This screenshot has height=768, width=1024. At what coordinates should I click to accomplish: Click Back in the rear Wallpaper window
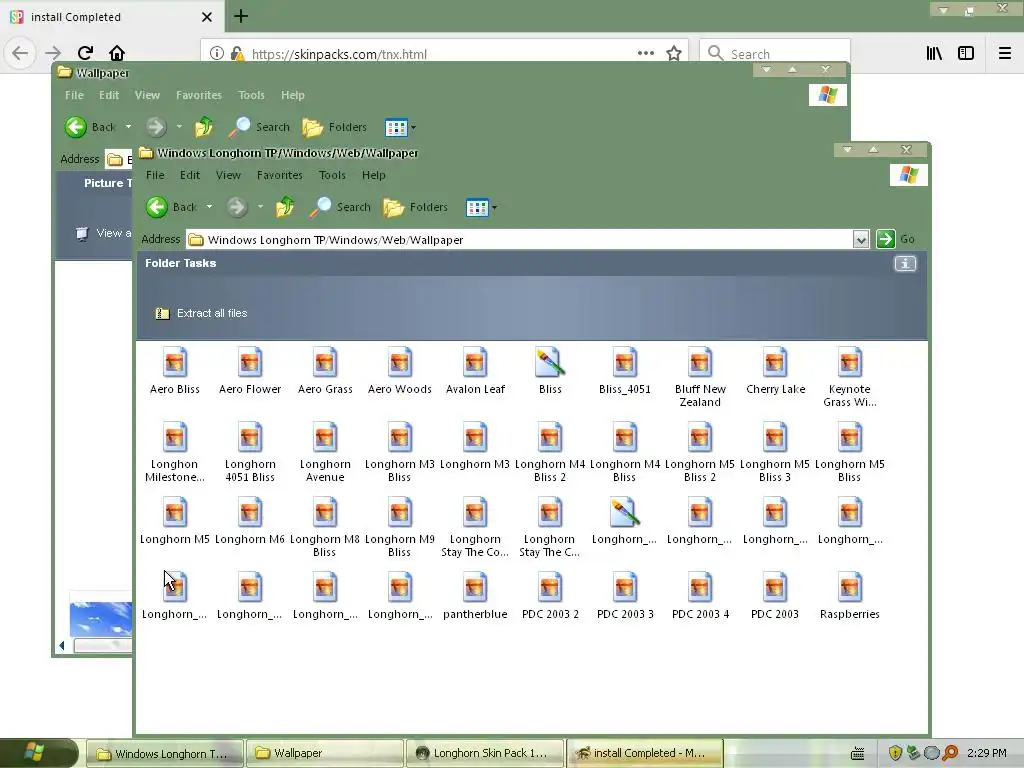point(91,127)
